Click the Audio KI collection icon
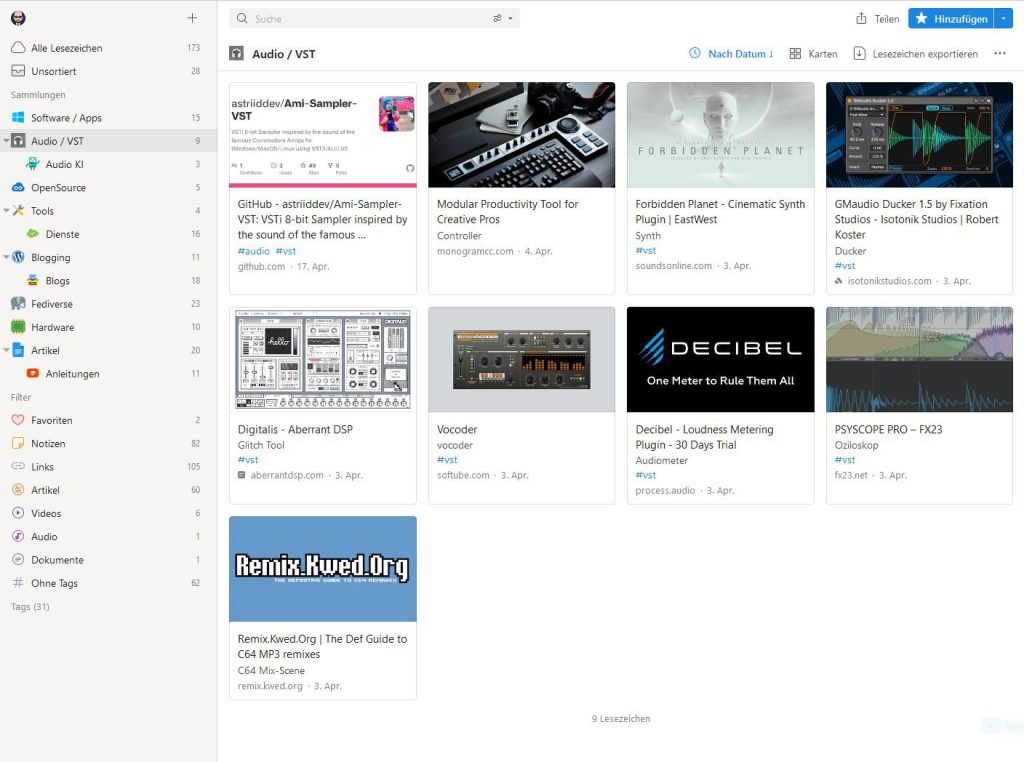 (33, 164)
